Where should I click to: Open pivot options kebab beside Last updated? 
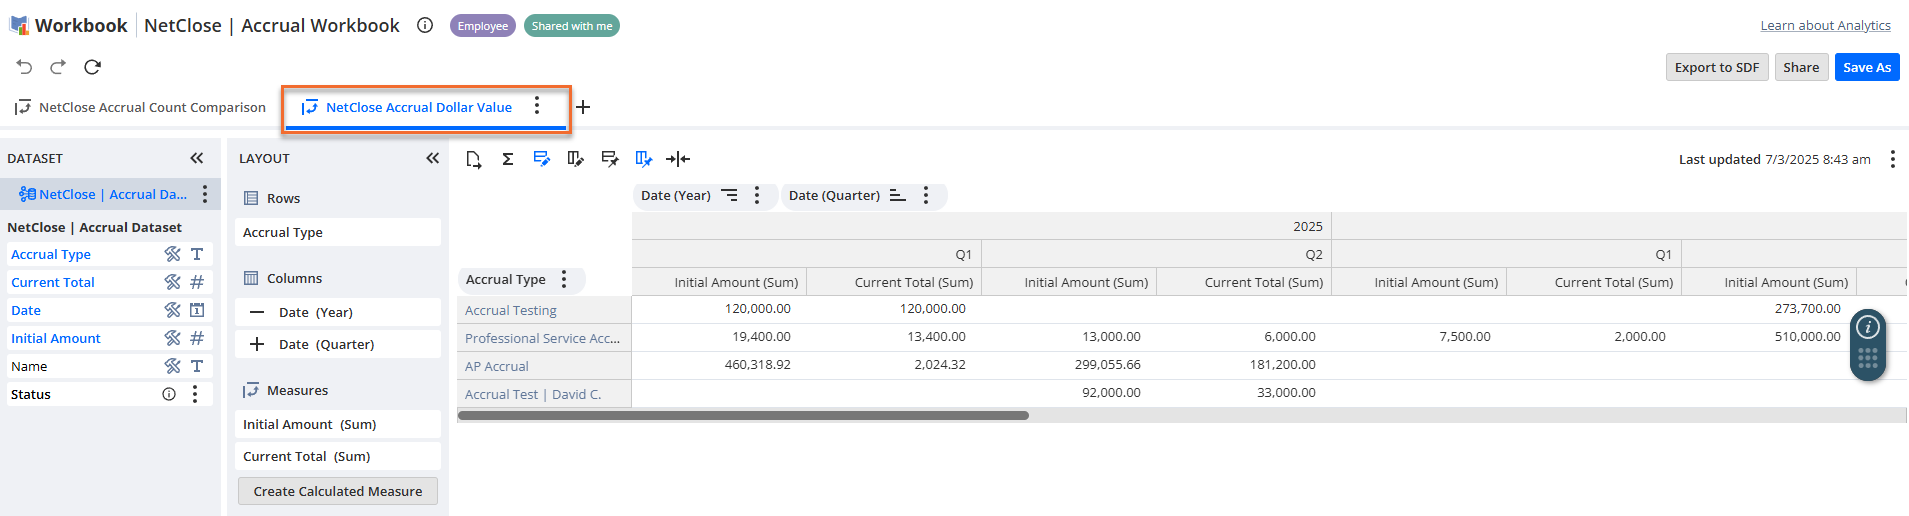point(1892,159)
